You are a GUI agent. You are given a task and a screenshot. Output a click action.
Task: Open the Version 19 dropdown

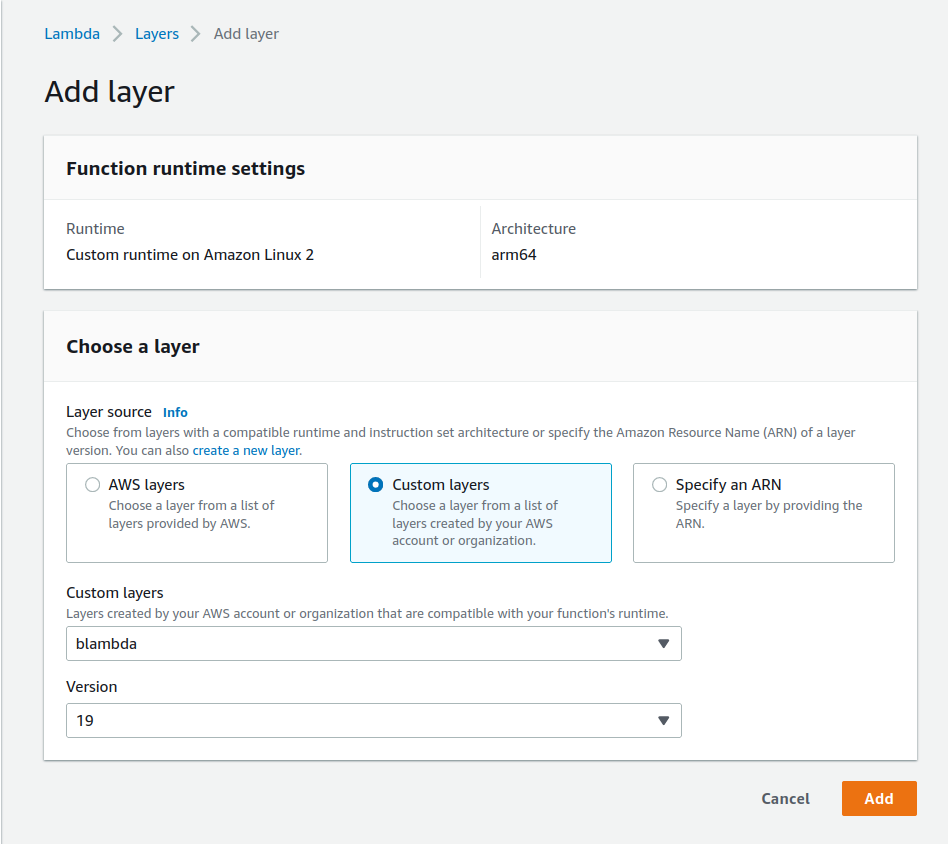tap(374, 720)
